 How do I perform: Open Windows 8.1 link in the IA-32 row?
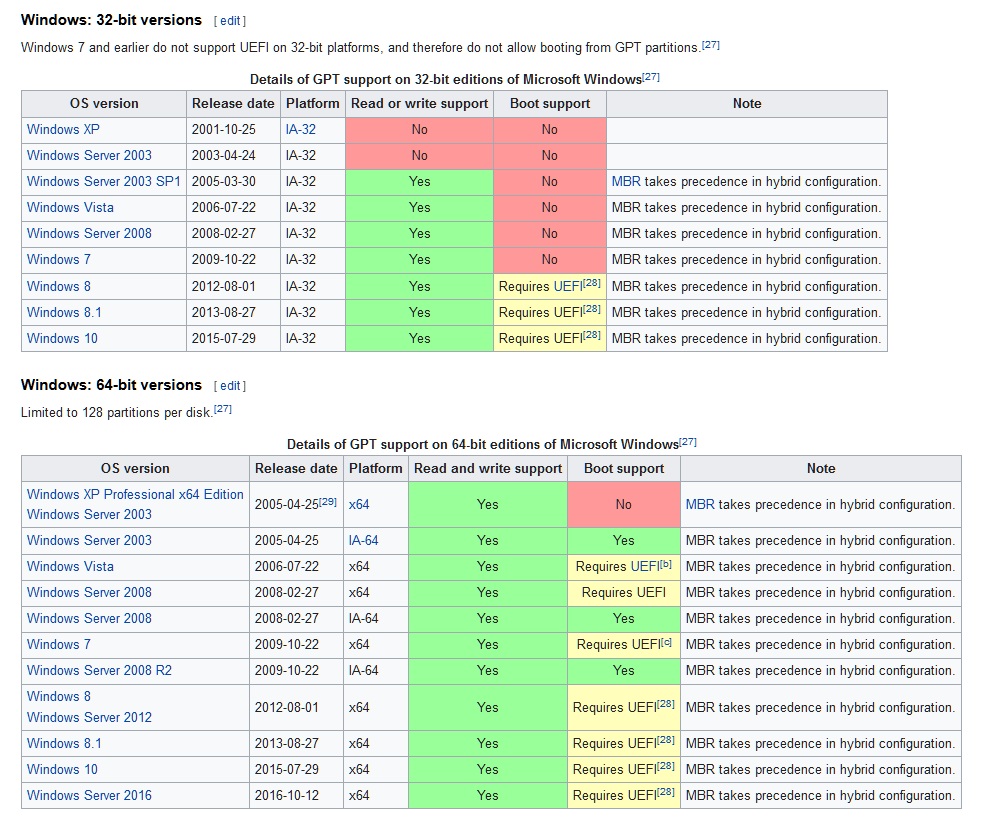64,313
